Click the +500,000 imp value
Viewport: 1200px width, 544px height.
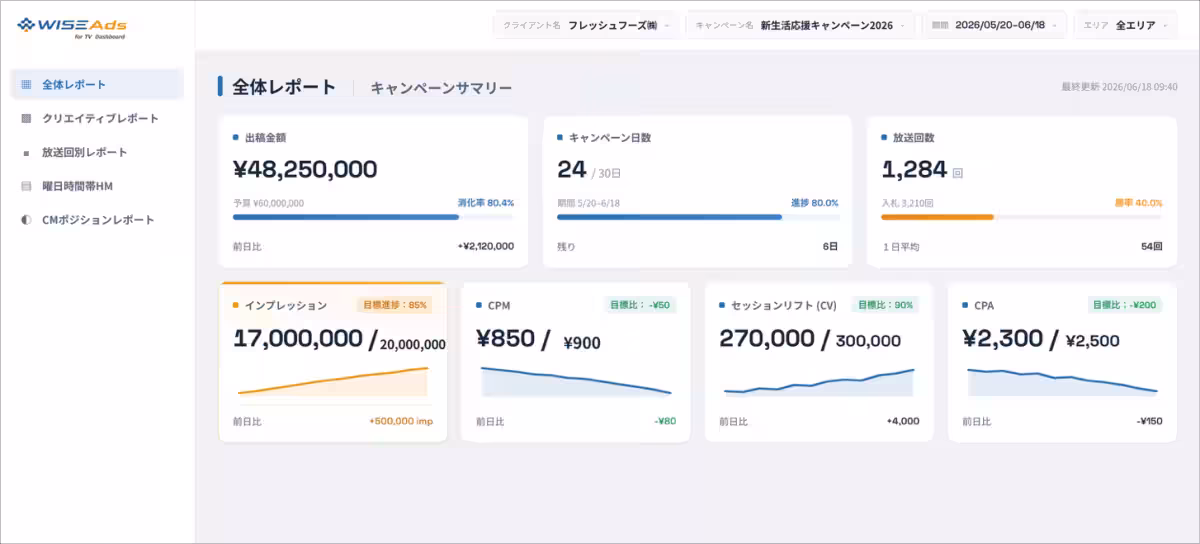click(401, 421)
